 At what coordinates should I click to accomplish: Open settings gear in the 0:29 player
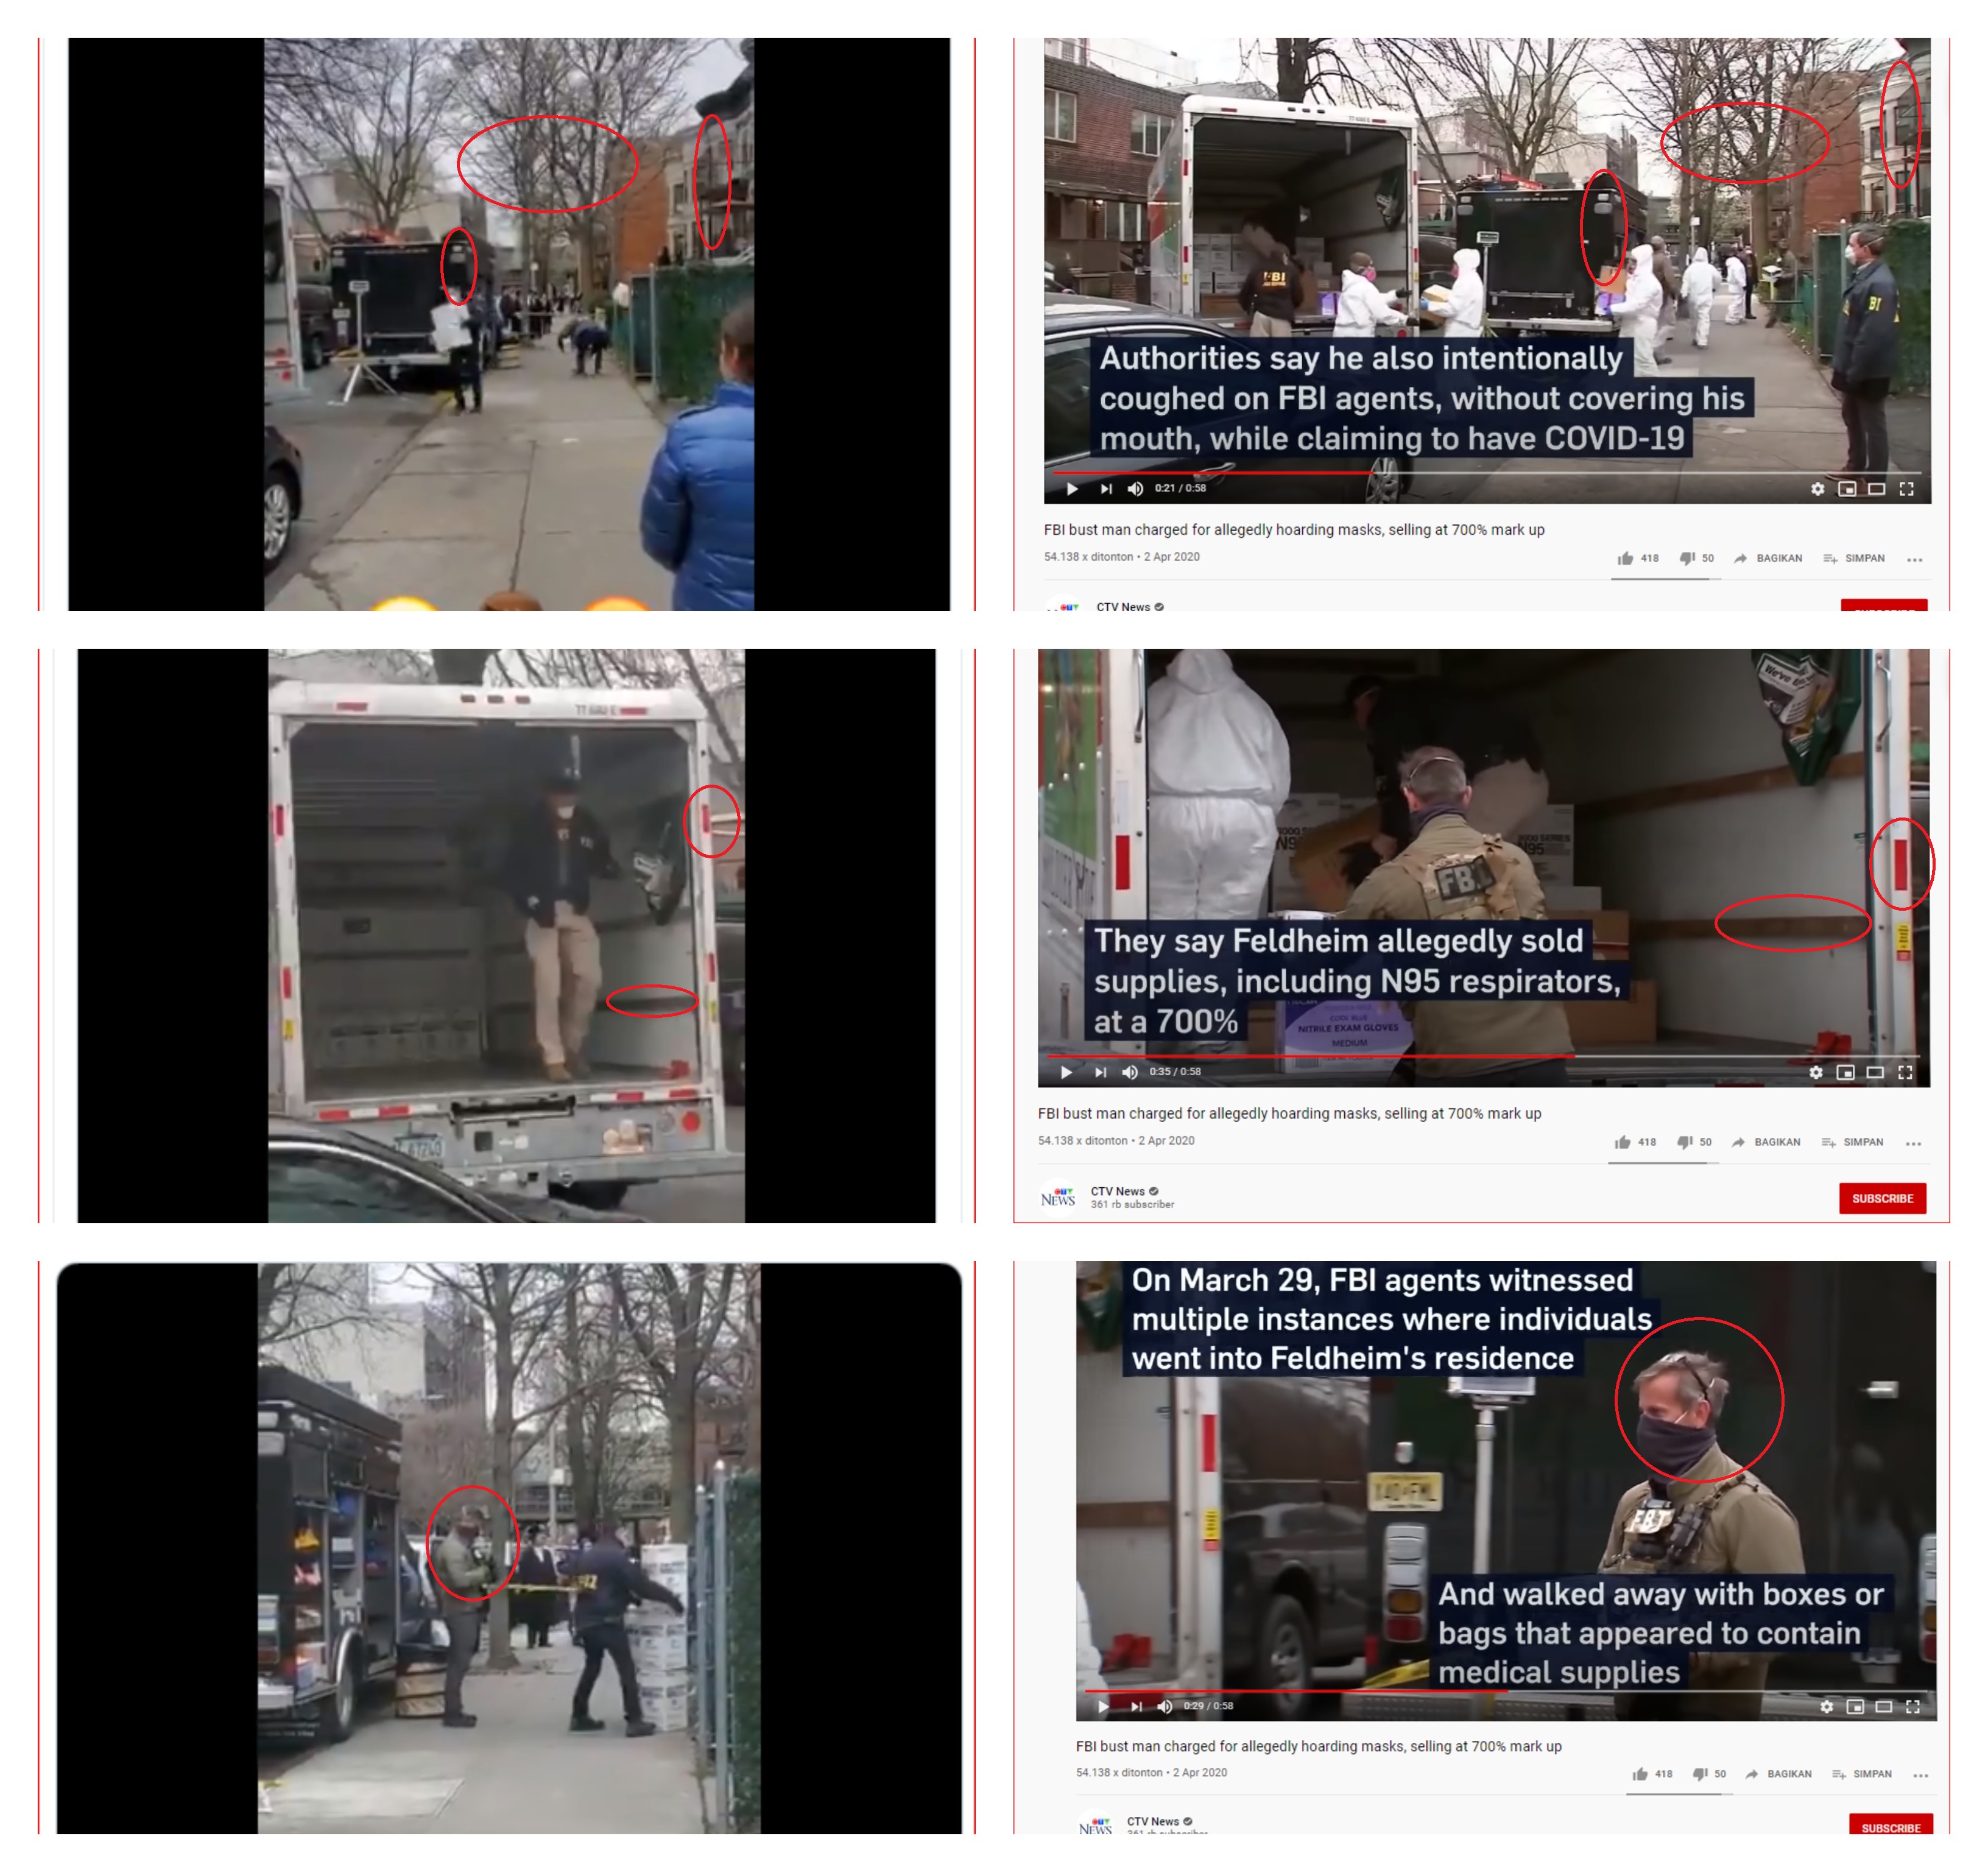pos(1826,1706)
